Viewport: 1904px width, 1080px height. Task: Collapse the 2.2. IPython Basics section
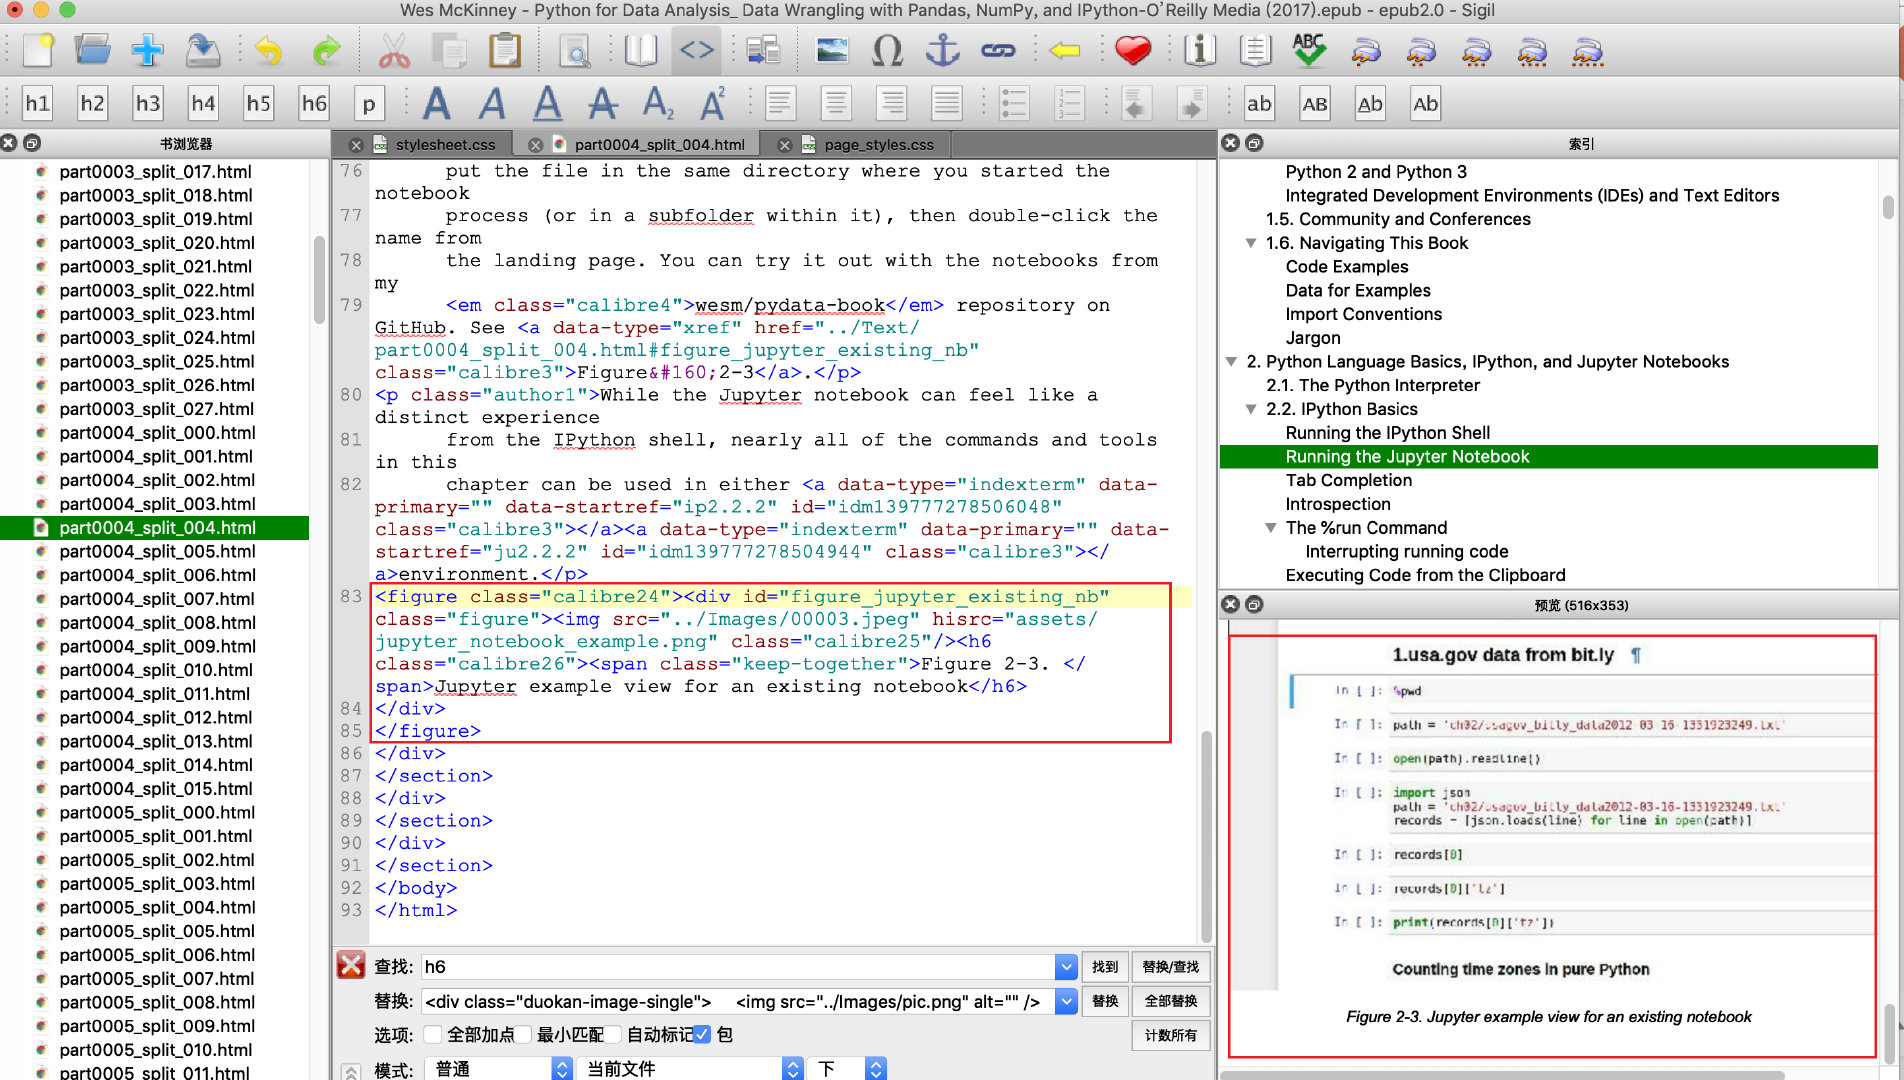point(1251,409)
